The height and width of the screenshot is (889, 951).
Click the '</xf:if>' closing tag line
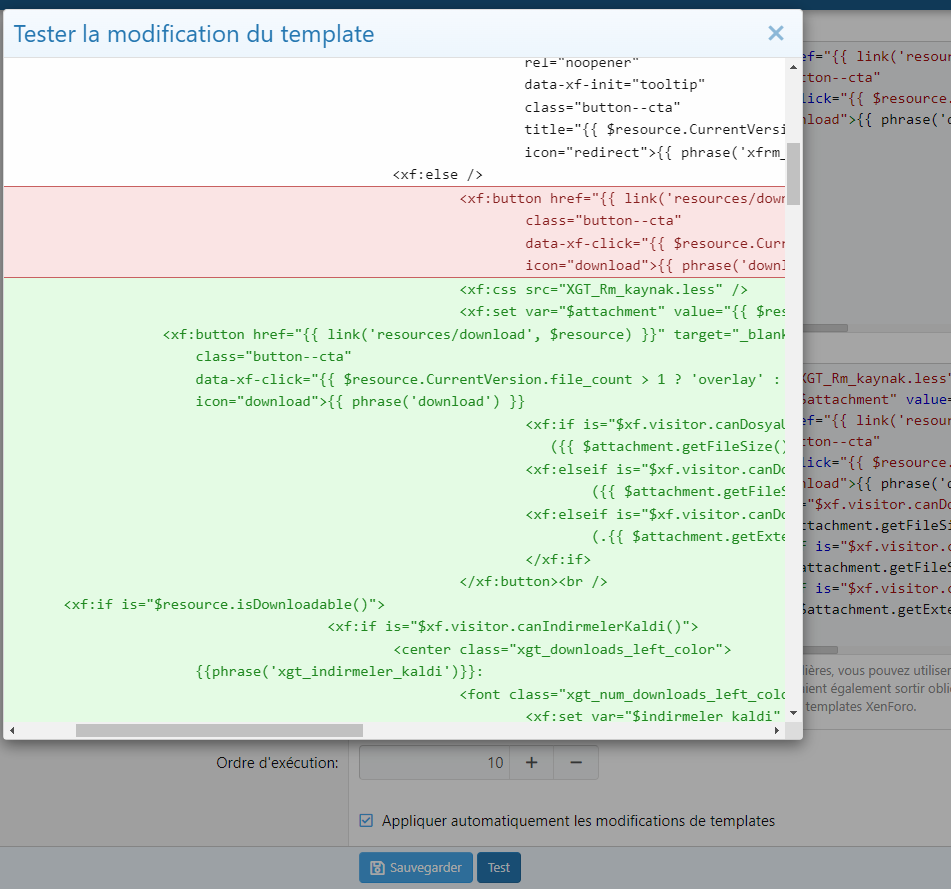(558, 559)
